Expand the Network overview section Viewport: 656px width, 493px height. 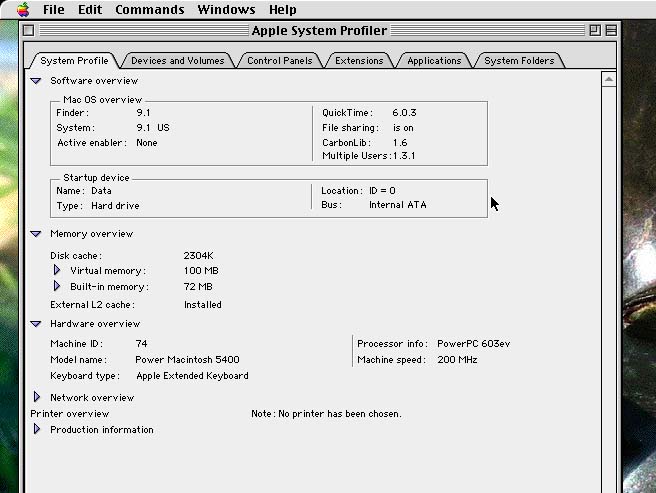[x=37, y=397]
